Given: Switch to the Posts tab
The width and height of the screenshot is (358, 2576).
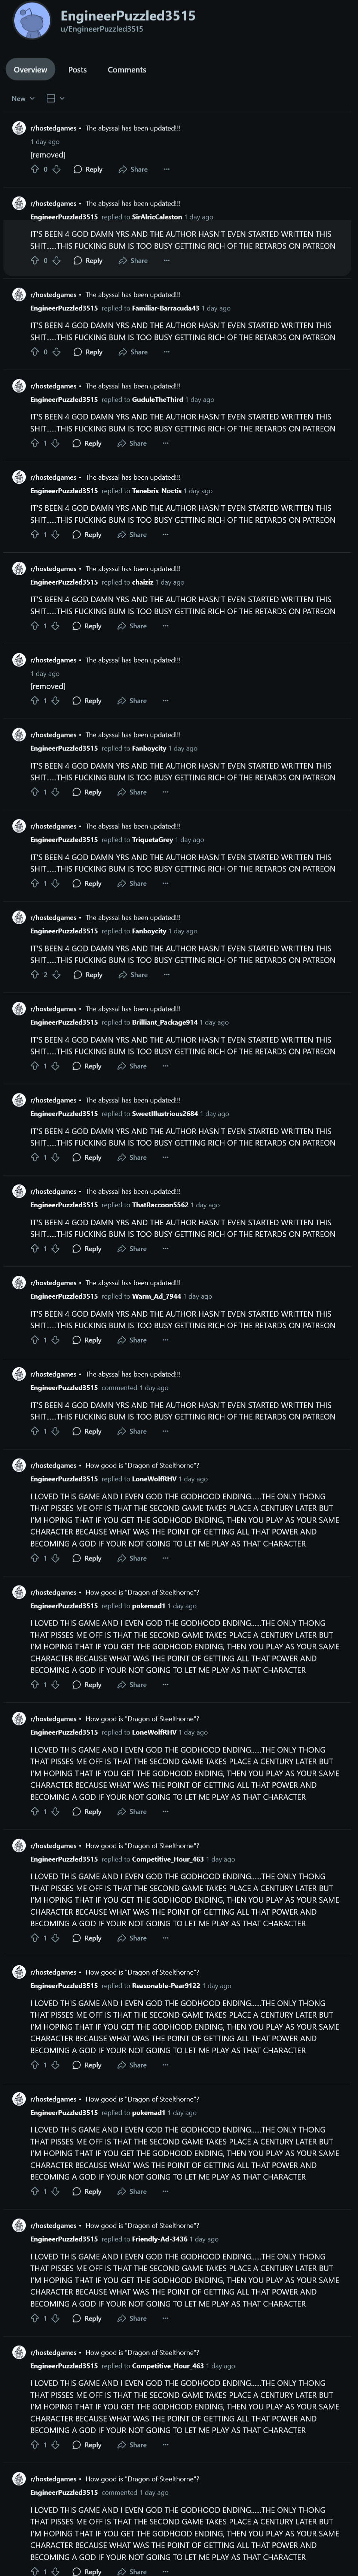Looking at the screenshot, I should [77, 70].
